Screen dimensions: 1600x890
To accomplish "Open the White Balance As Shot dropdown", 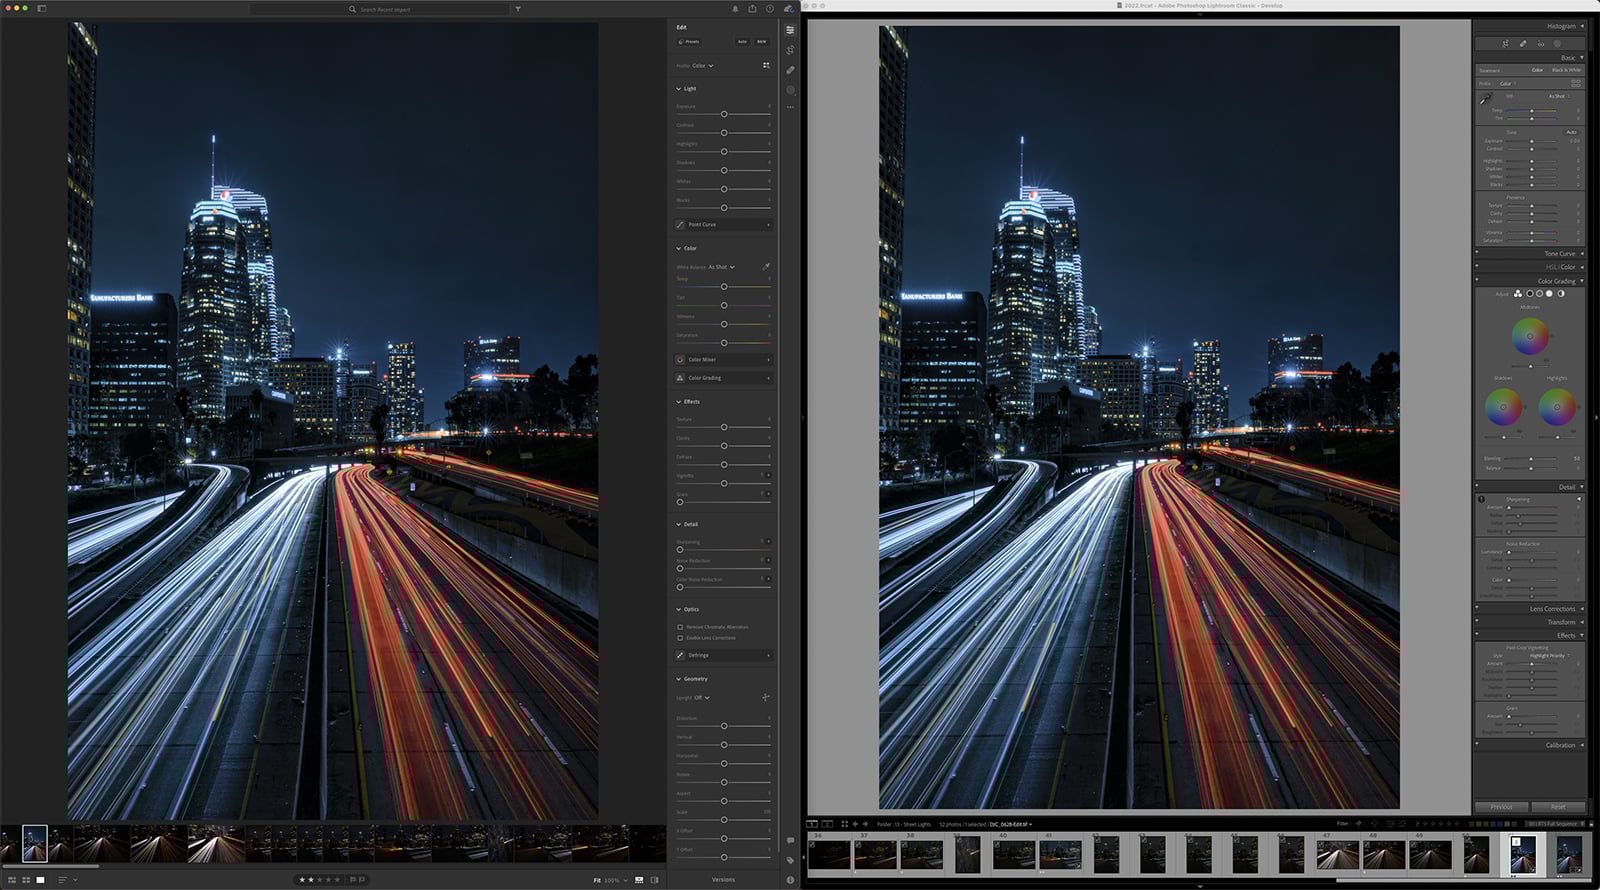I will point(721,267).
